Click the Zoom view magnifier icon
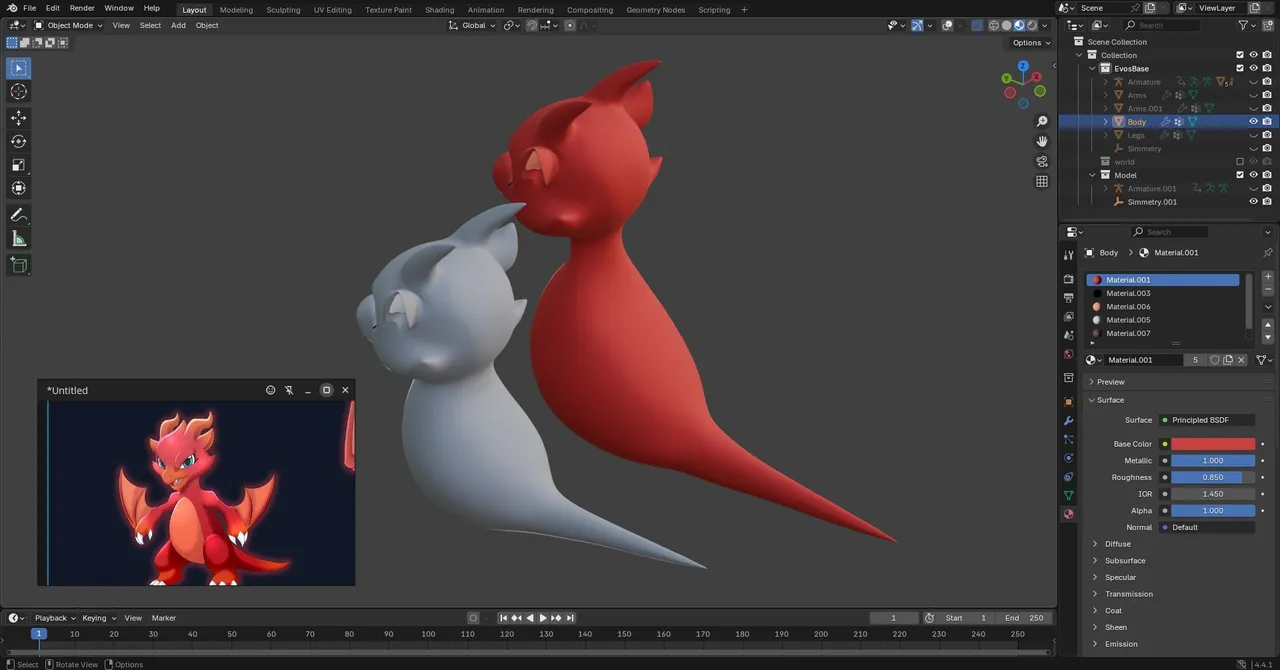Image resolution: width=1280 pixels, height=670 pixels. coord(1042,121)
